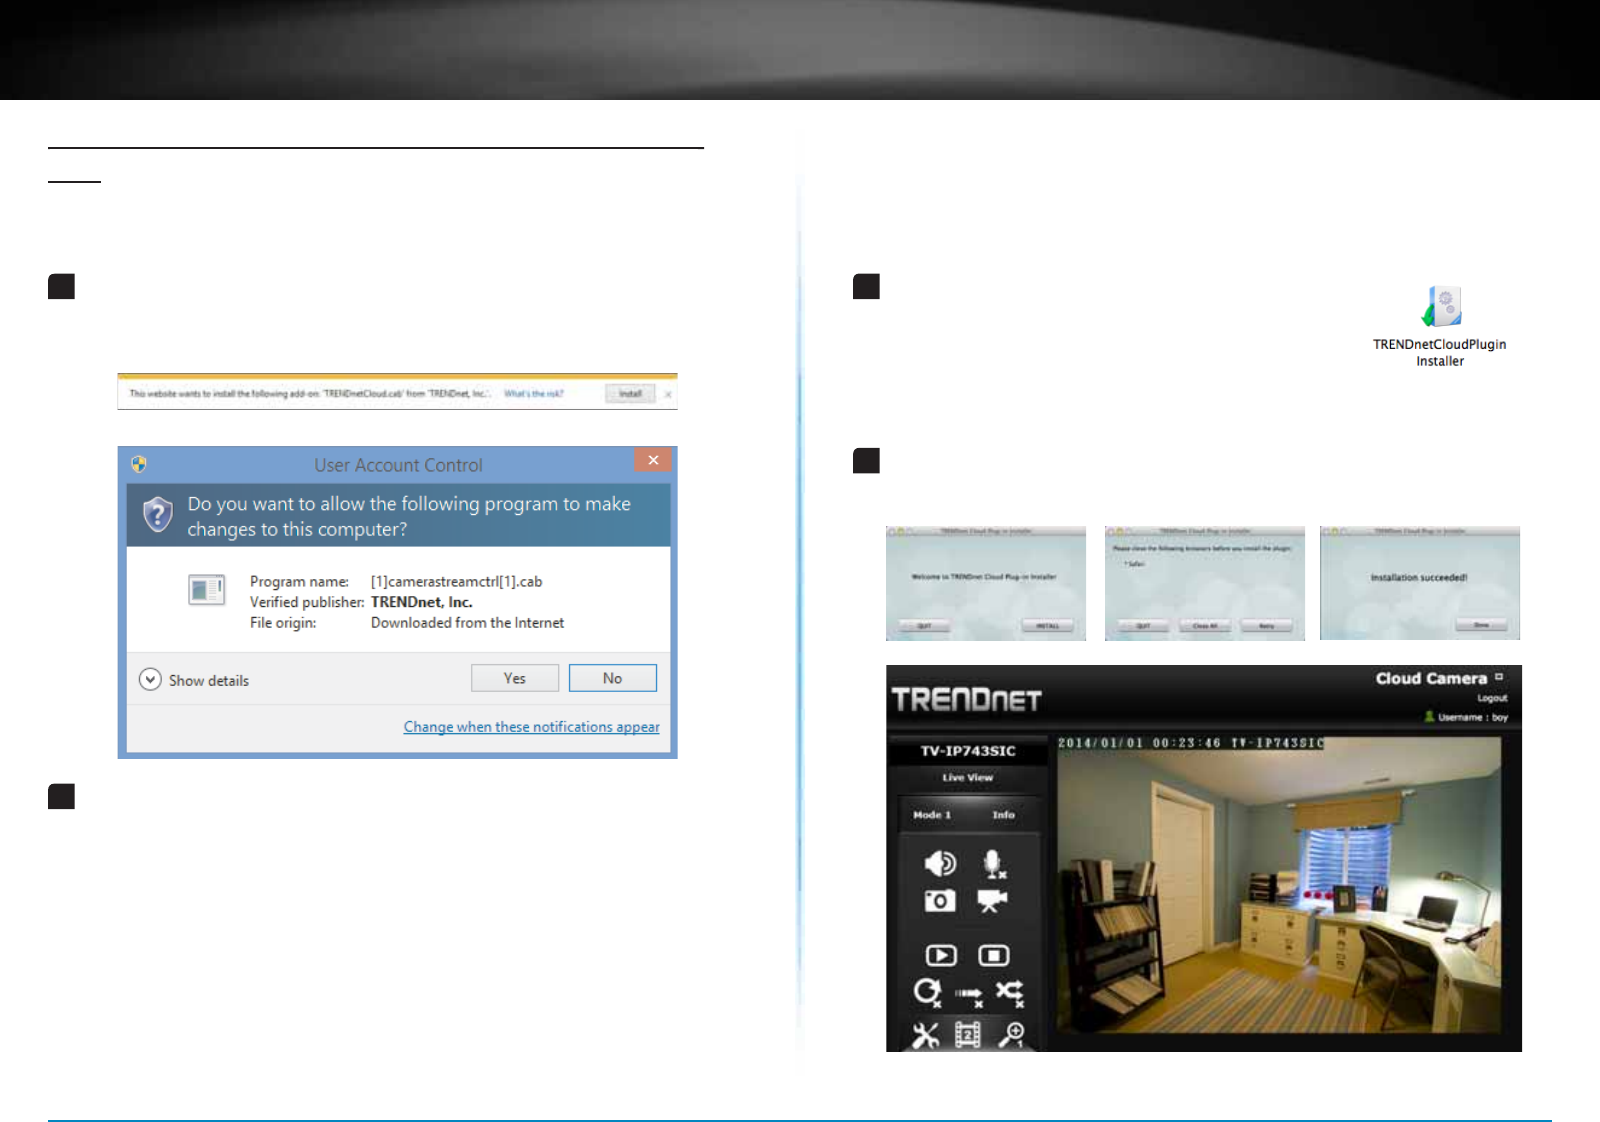Select the Live View tab
This screenshot has height=1122, width=1600.
click(968, 777)
